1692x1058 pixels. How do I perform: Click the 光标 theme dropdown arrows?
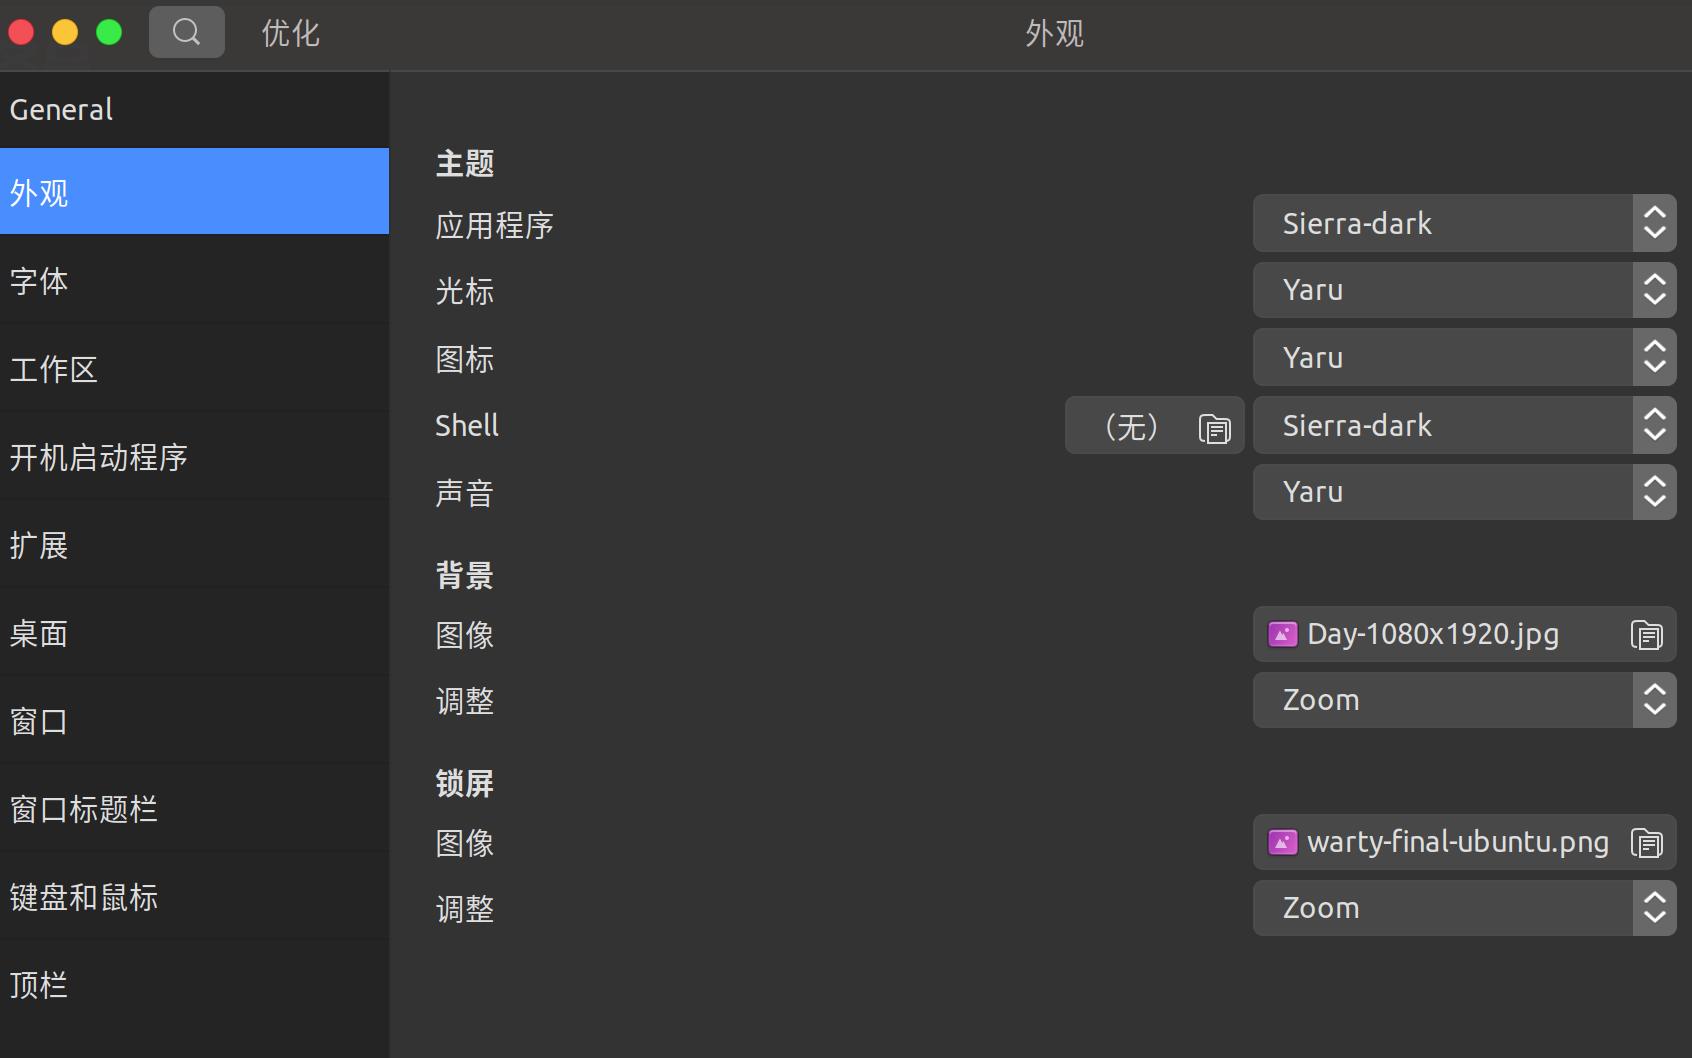(1655, 290)
